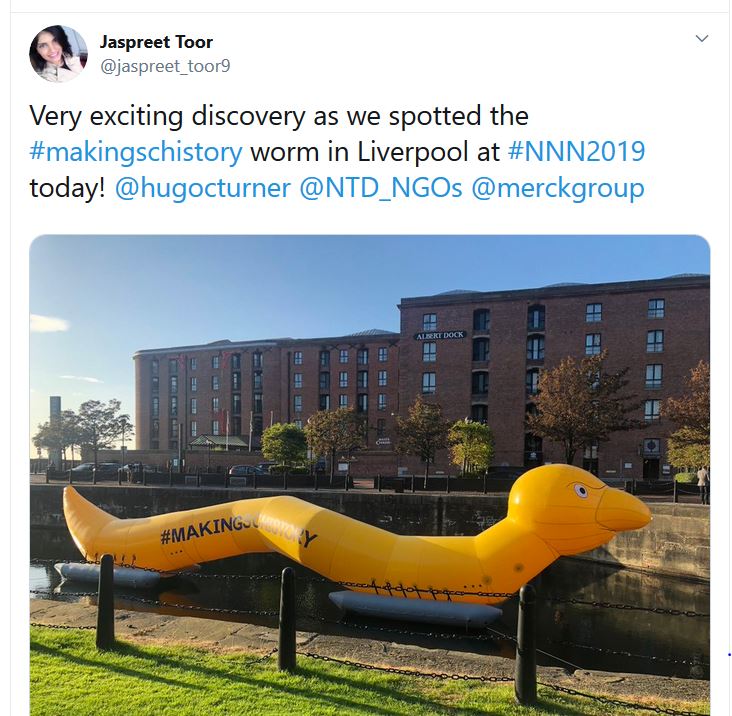Click the worm's eye in the photo
Image resolution: width=732 pixels, height=716 pixels.
click(581, 490)
